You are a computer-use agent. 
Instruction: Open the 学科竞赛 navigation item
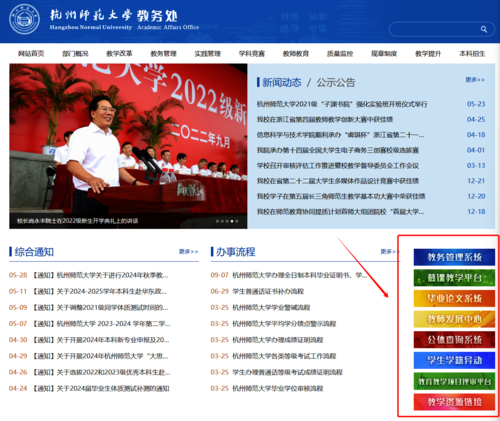coord(252,53)
